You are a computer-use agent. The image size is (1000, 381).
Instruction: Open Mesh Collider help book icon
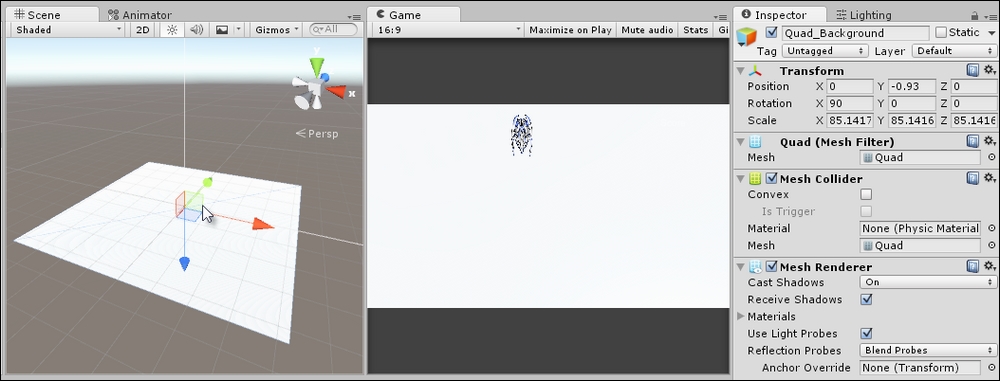(973, 179)
